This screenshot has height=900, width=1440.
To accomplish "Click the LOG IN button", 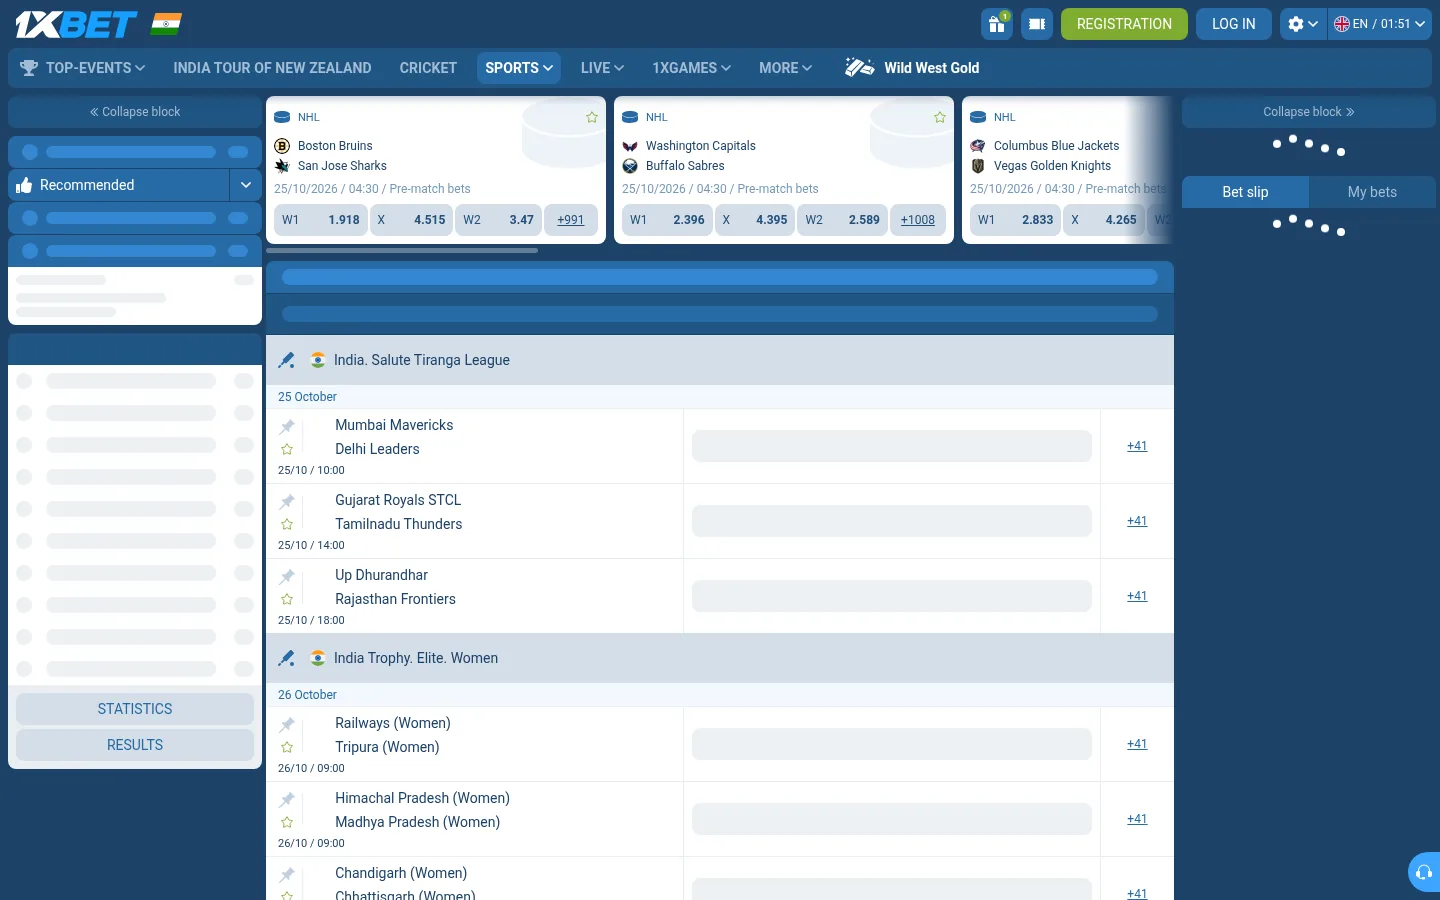I will point(1233,24).
